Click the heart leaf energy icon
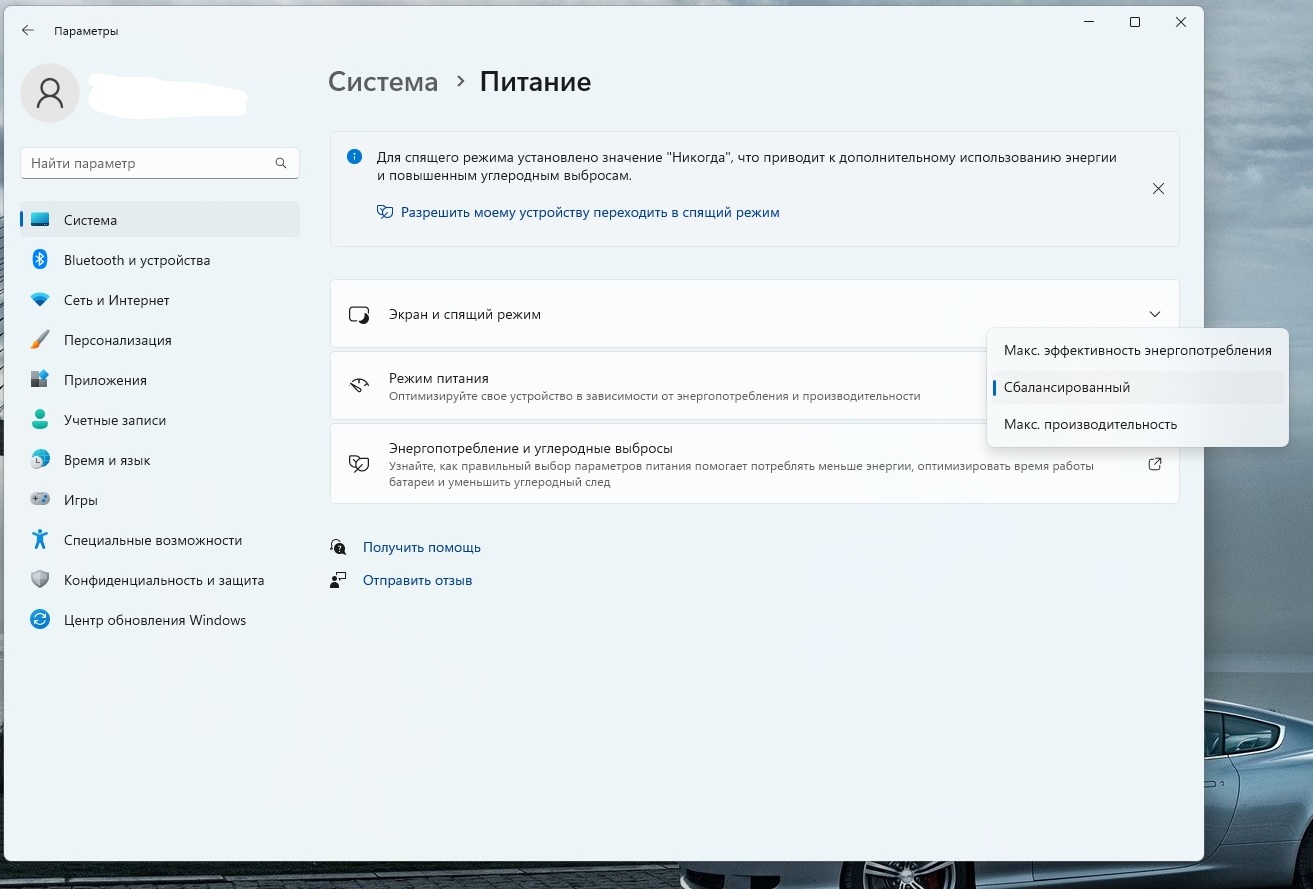The height and width of the screenshot is (889, 1313). [x=359, y=463]
